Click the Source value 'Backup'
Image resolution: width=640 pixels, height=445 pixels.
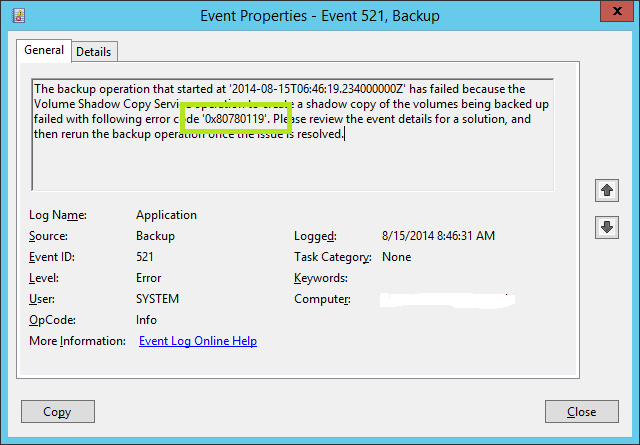(155, 236)
